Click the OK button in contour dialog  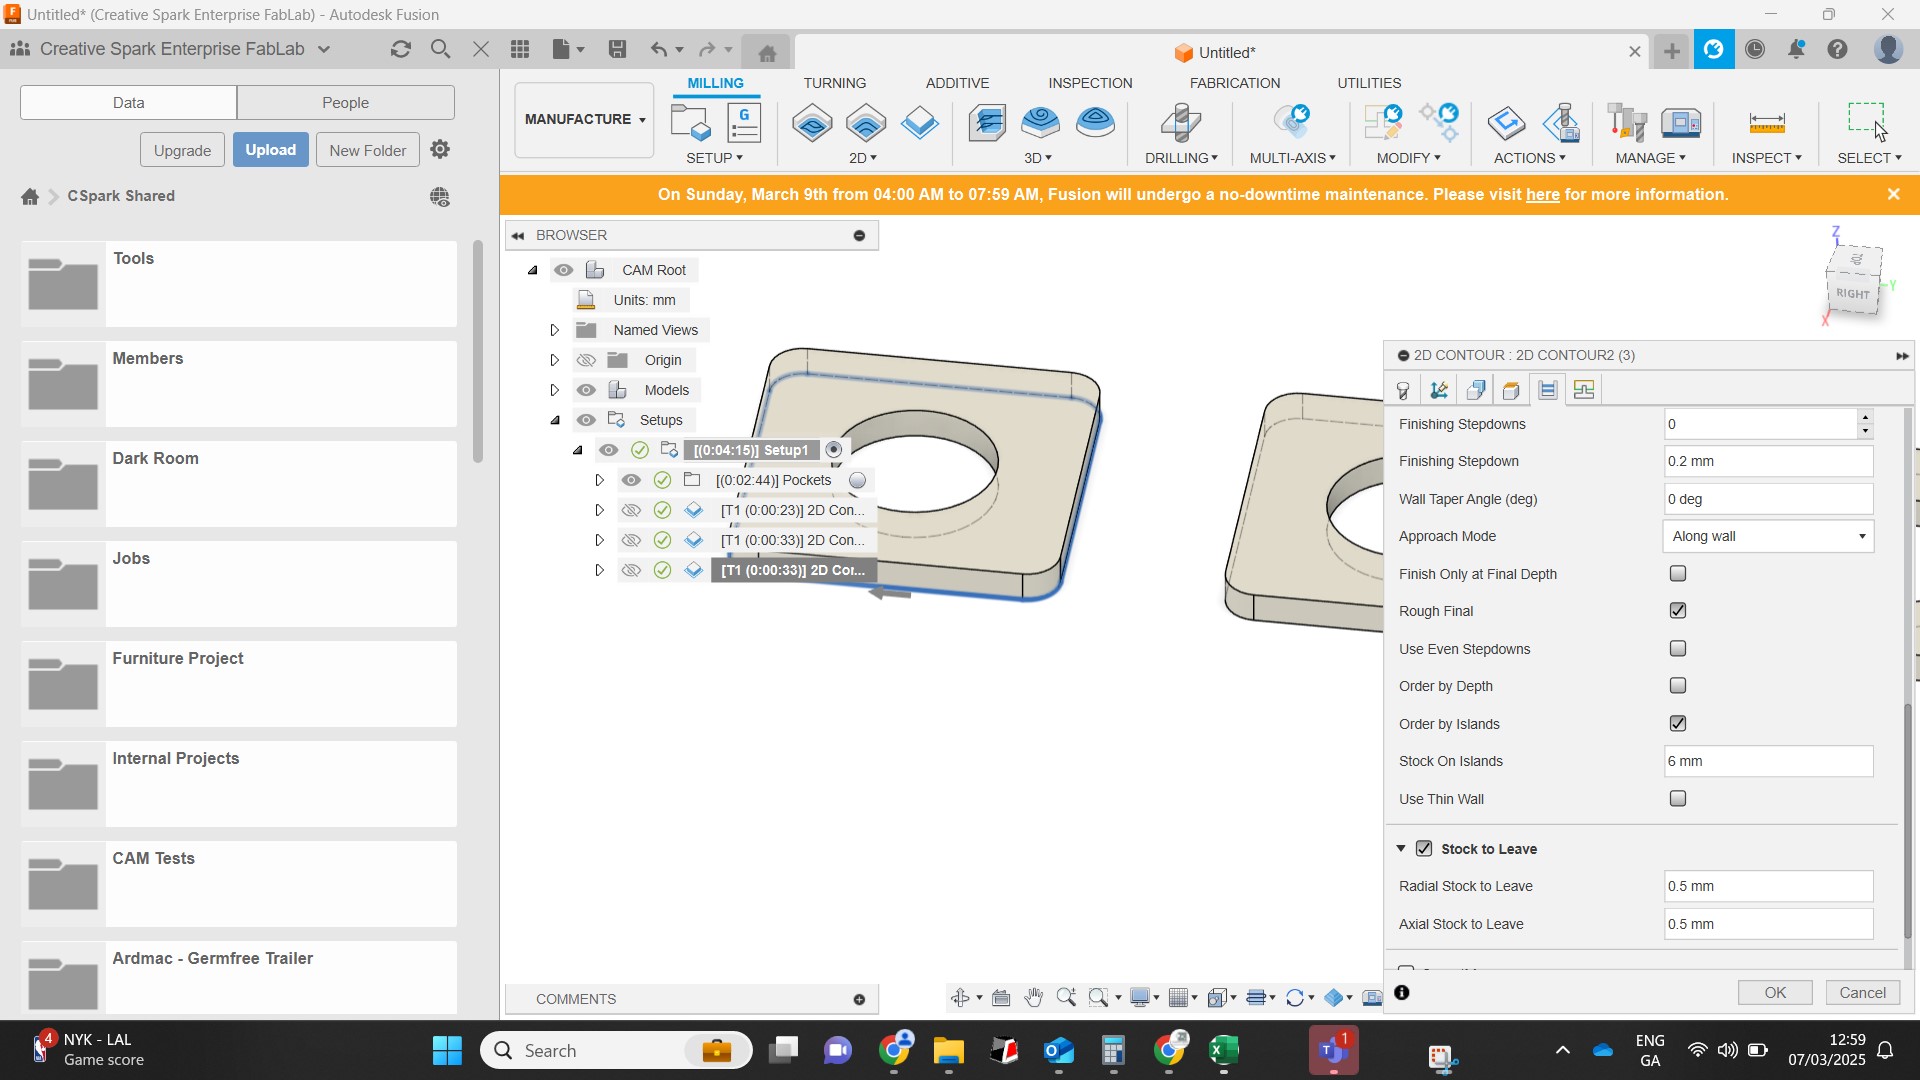coord(1775,993)
